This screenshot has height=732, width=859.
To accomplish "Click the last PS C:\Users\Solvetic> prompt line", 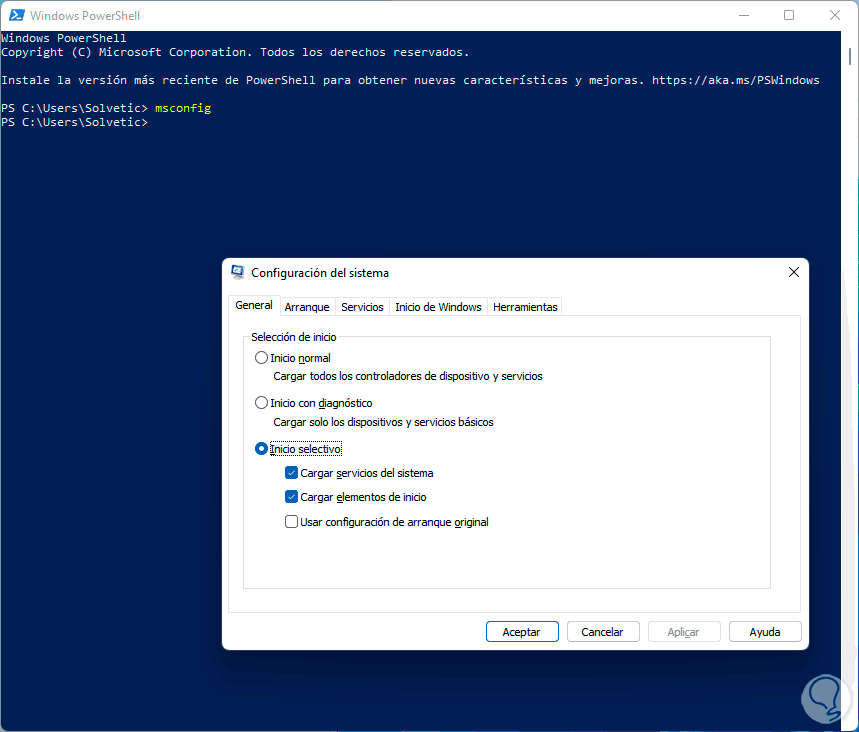I will coord(75,122).
